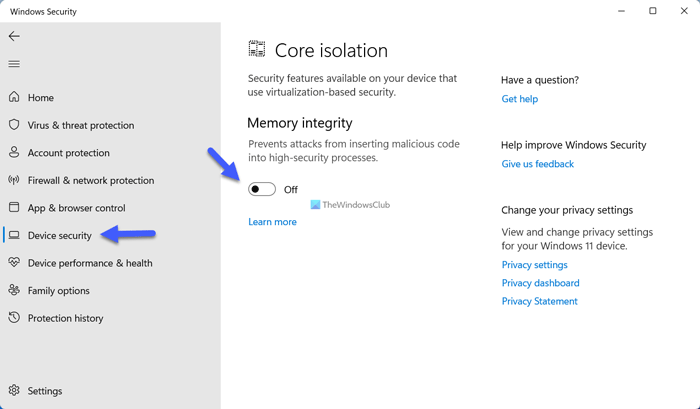Click the Firewall & network protection icon
The image size is (700, 409).
coord(14,181)
